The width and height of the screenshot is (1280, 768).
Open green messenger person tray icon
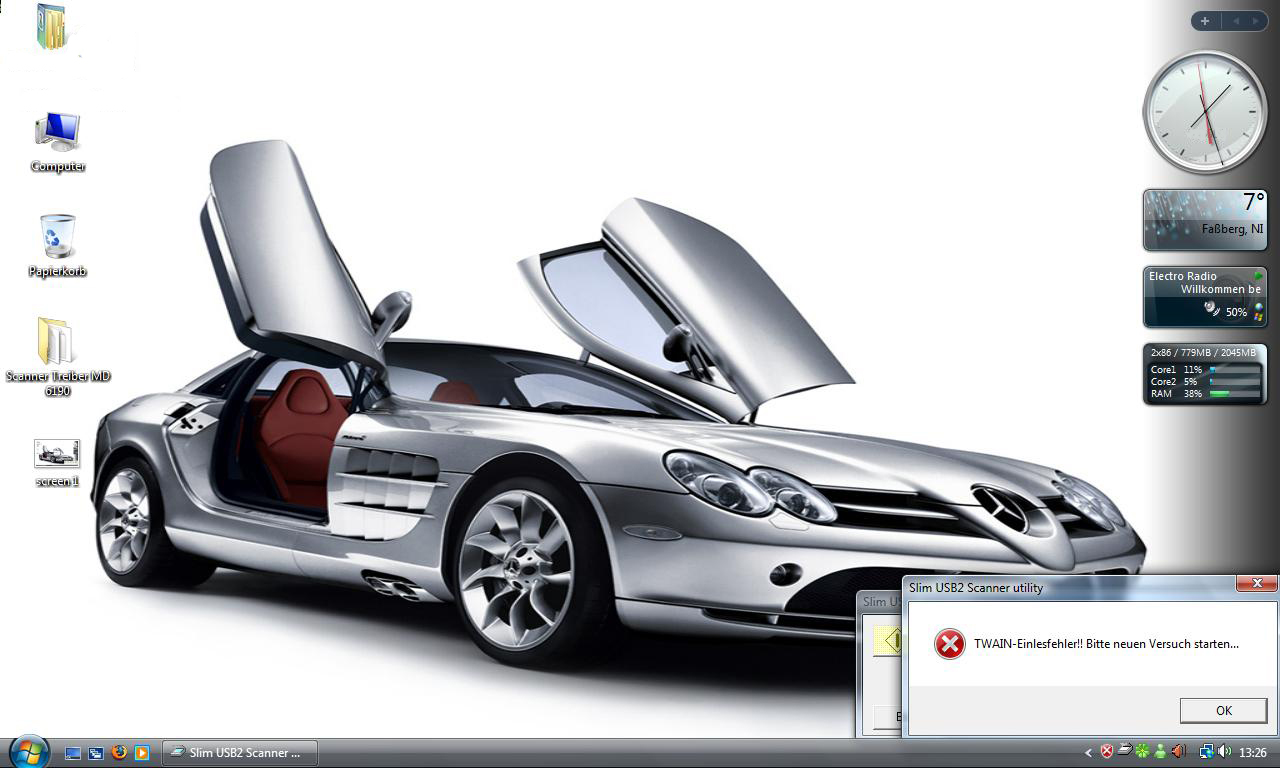(1160, 751)
